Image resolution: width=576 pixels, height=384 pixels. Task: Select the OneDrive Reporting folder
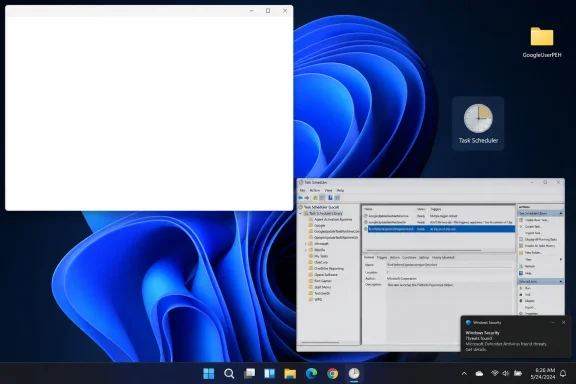click(x=326, y=269)
